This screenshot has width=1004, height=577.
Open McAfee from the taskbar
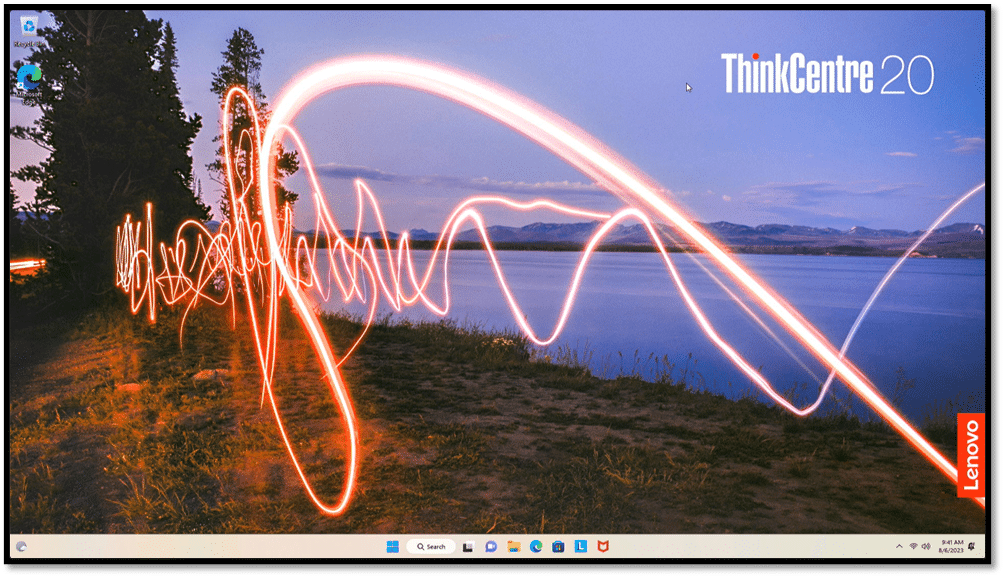[x=603, y=546]
